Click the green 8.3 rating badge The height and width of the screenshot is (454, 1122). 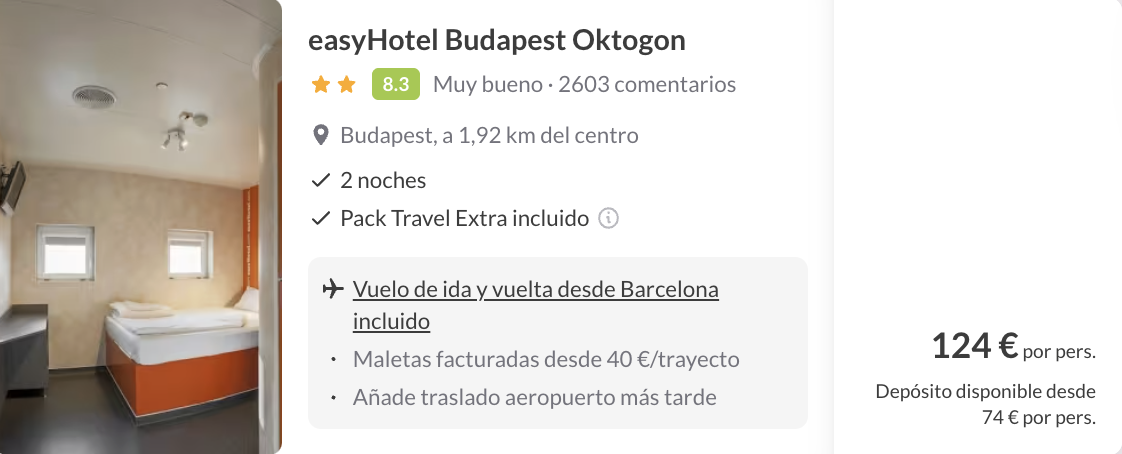395,84
